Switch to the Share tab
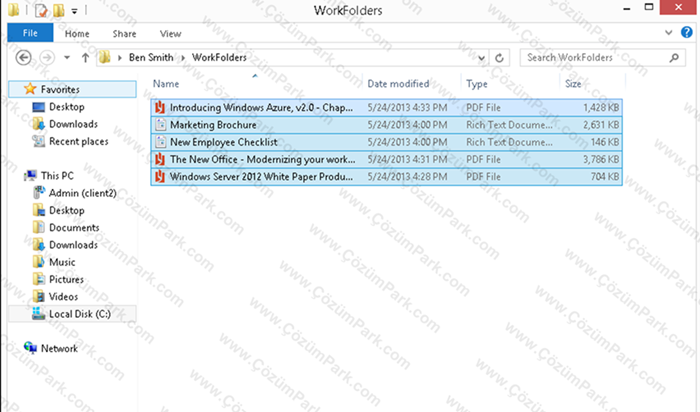The image size is (700, 412). (124, 33)
